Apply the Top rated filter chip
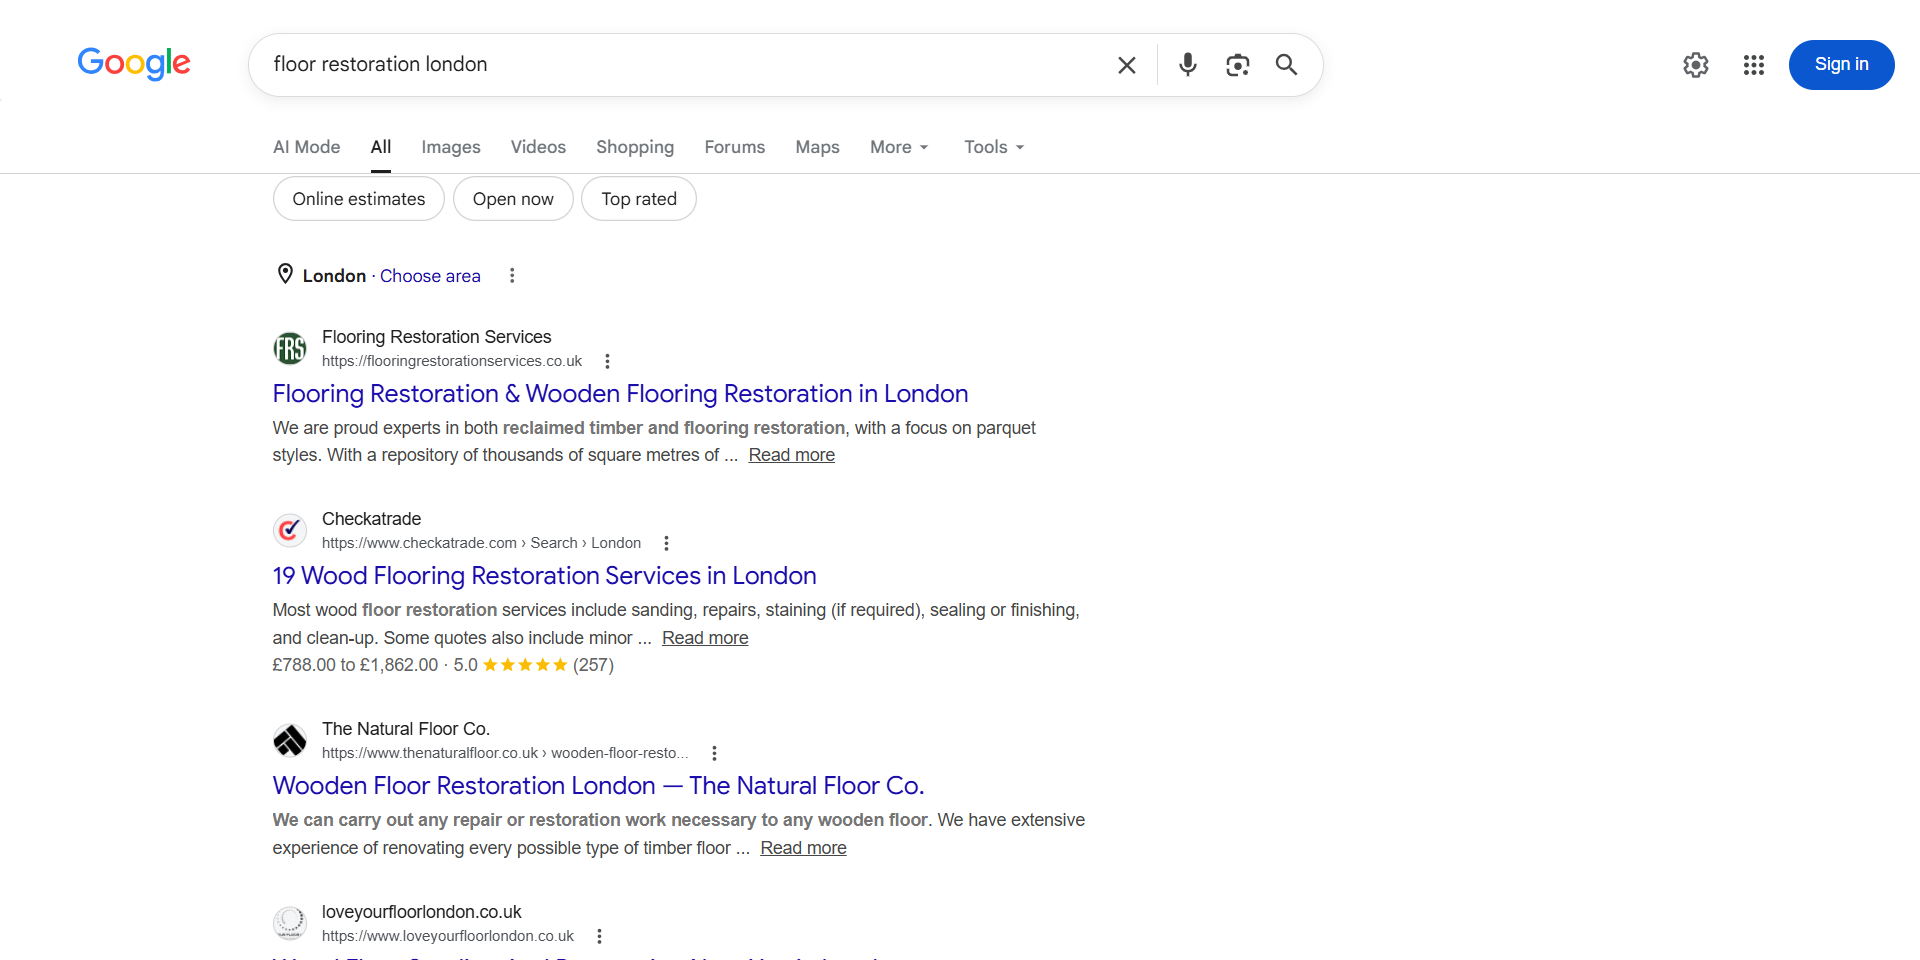Image resolution: width=1920 pixels, height=960 pixels. [639, 199]
